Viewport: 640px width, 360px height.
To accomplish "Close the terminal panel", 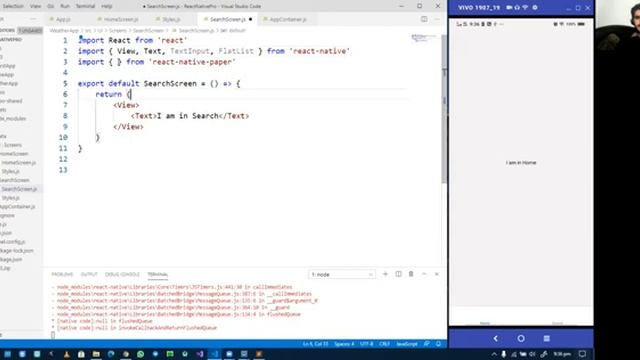I will click(x=436, y=274).
